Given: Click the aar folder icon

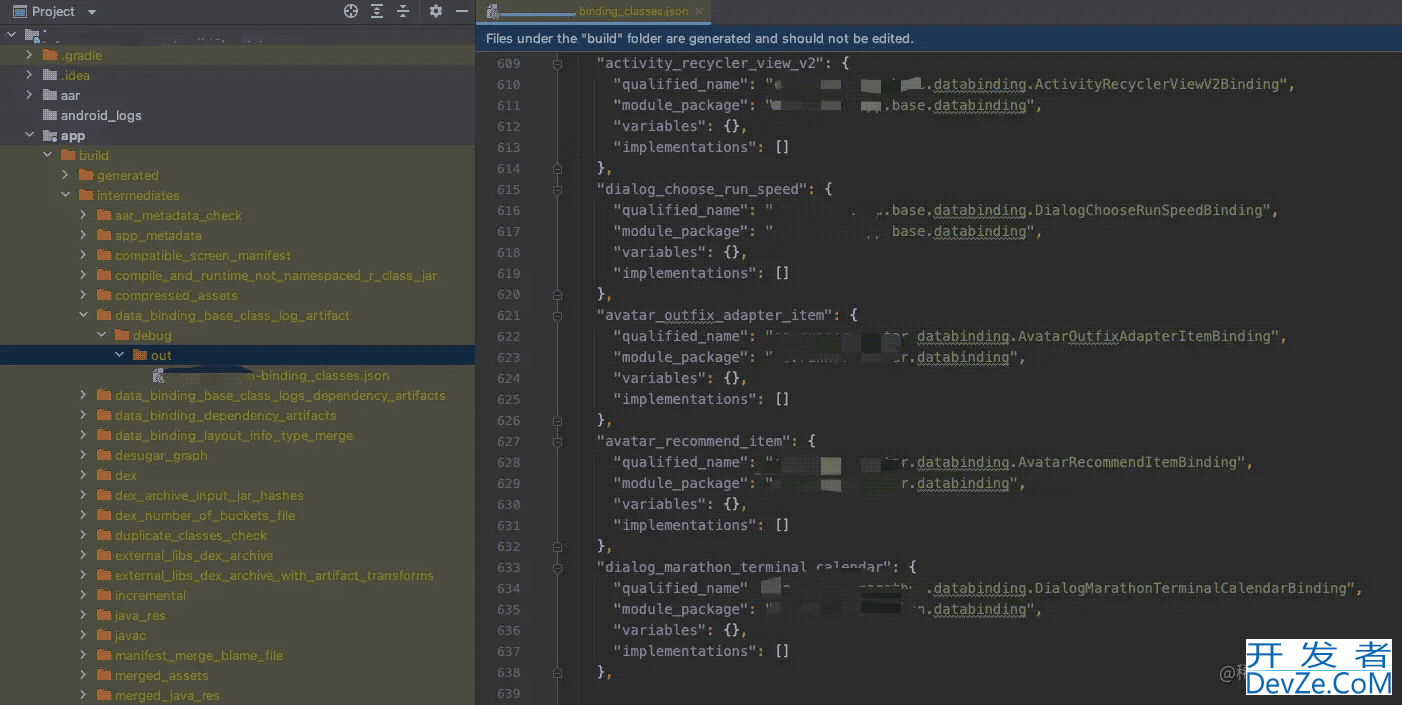Looking at the screenshot, I should (50, 95).
